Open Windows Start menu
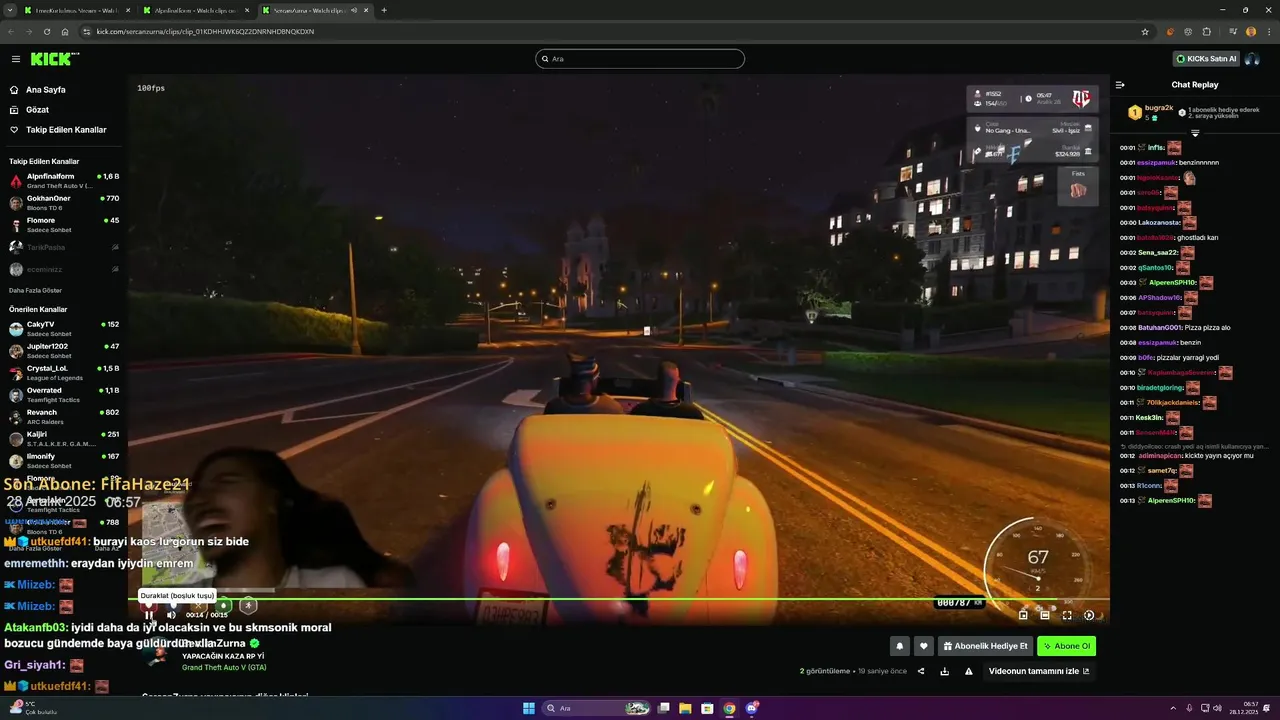The width and height of the screenshot is (1280, 720). click(x=529, y=708)
